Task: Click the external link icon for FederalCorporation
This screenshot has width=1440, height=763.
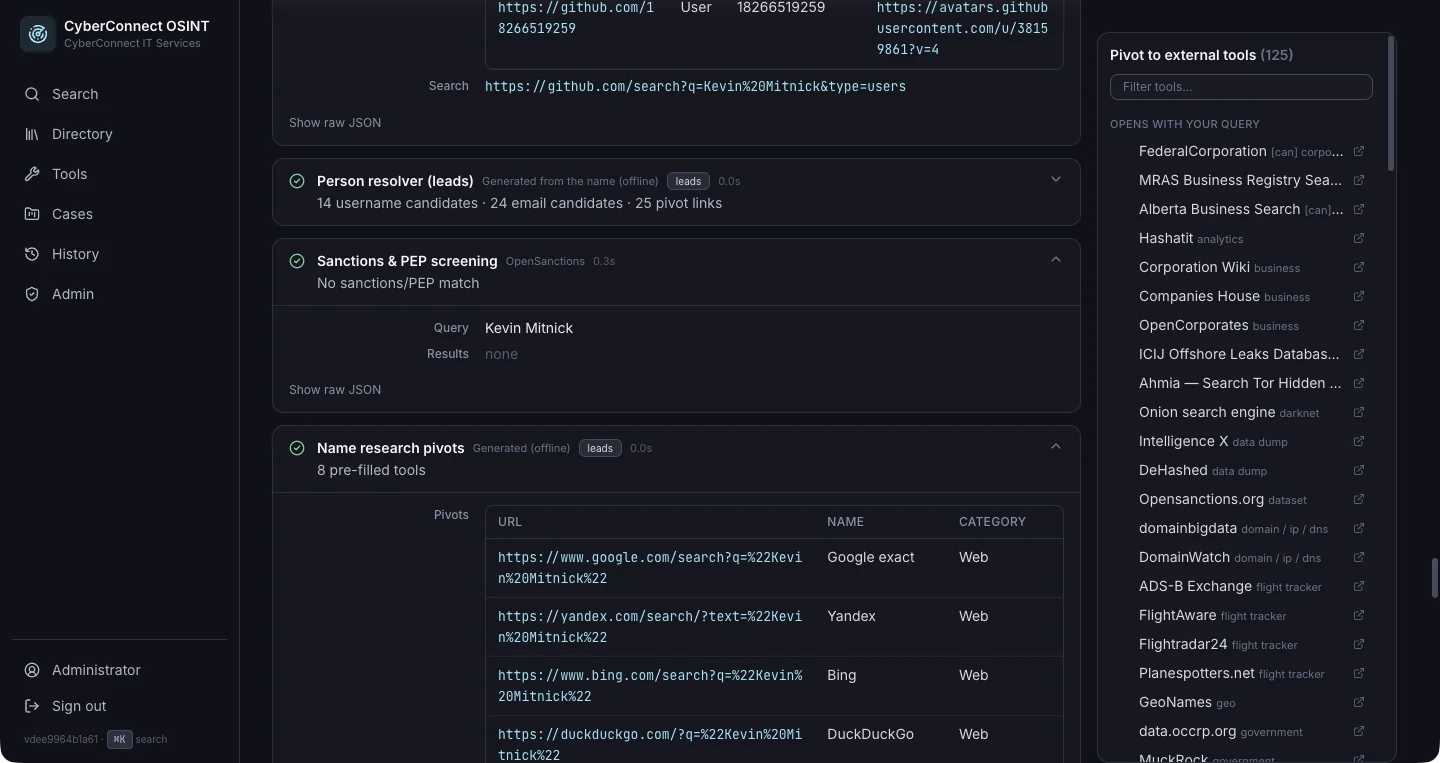Action: [x=1359, y=152]
